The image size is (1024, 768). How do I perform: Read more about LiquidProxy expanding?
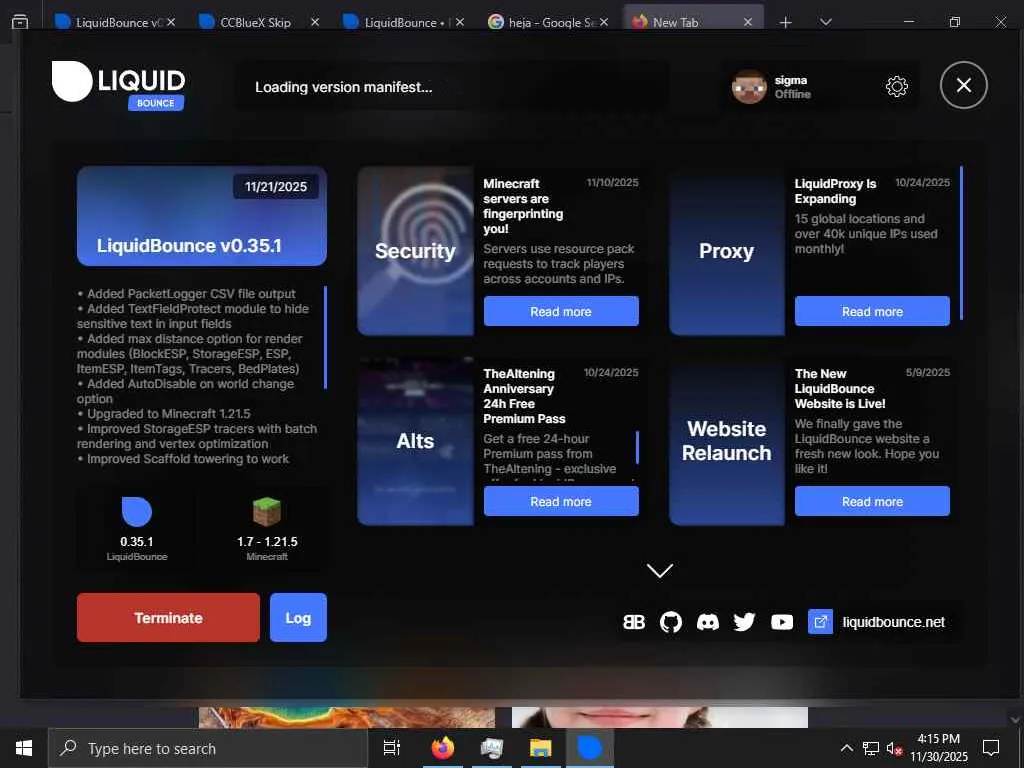coord(872,311)
